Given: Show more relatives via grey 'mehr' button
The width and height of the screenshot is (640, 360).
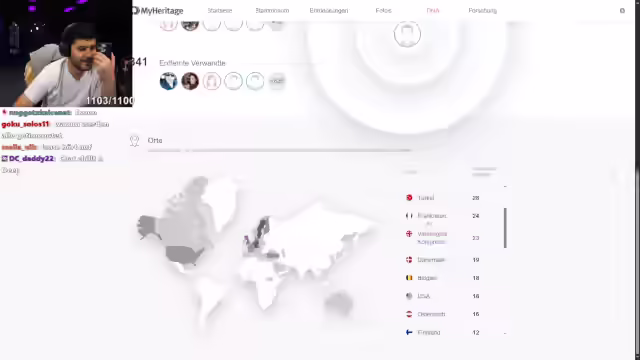Looking at the screenshot, I should (x=276, y=81).
